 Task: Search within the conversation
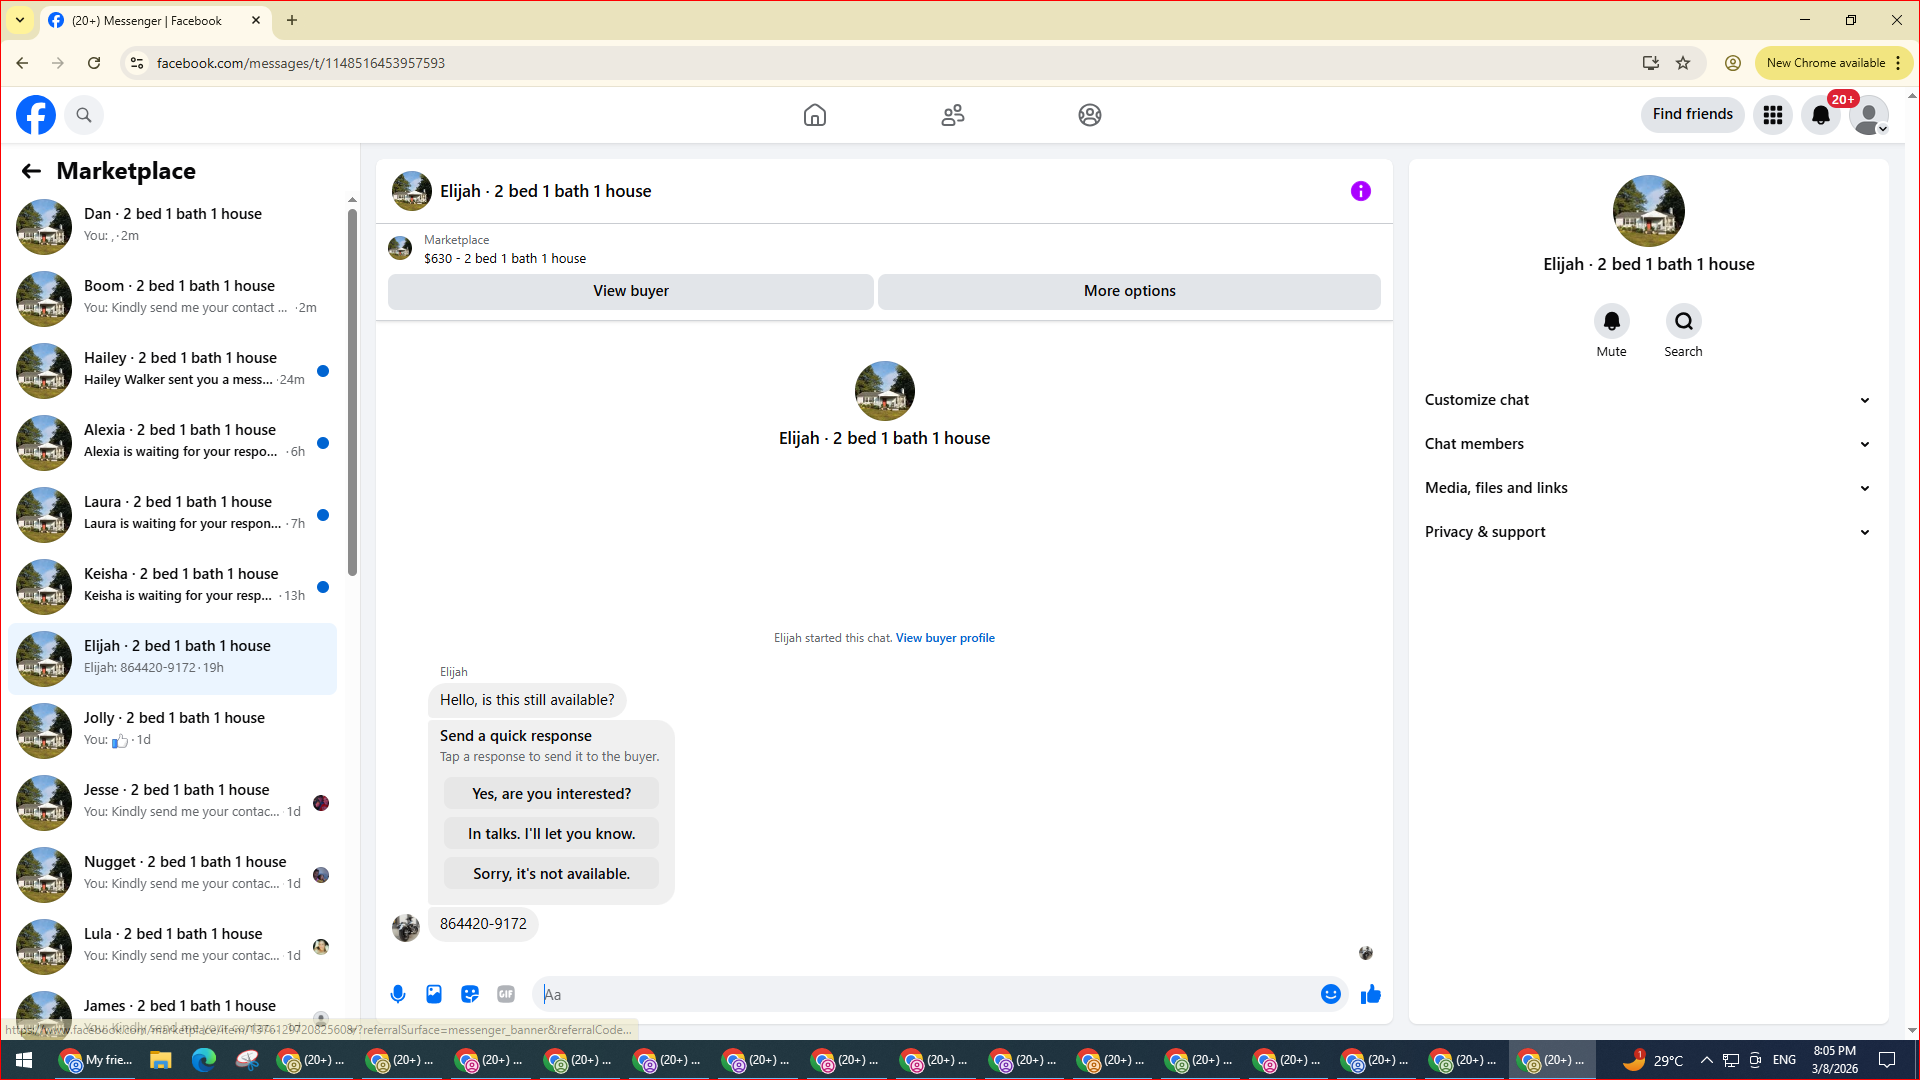pyautogui.click(x=1683, y=322)
